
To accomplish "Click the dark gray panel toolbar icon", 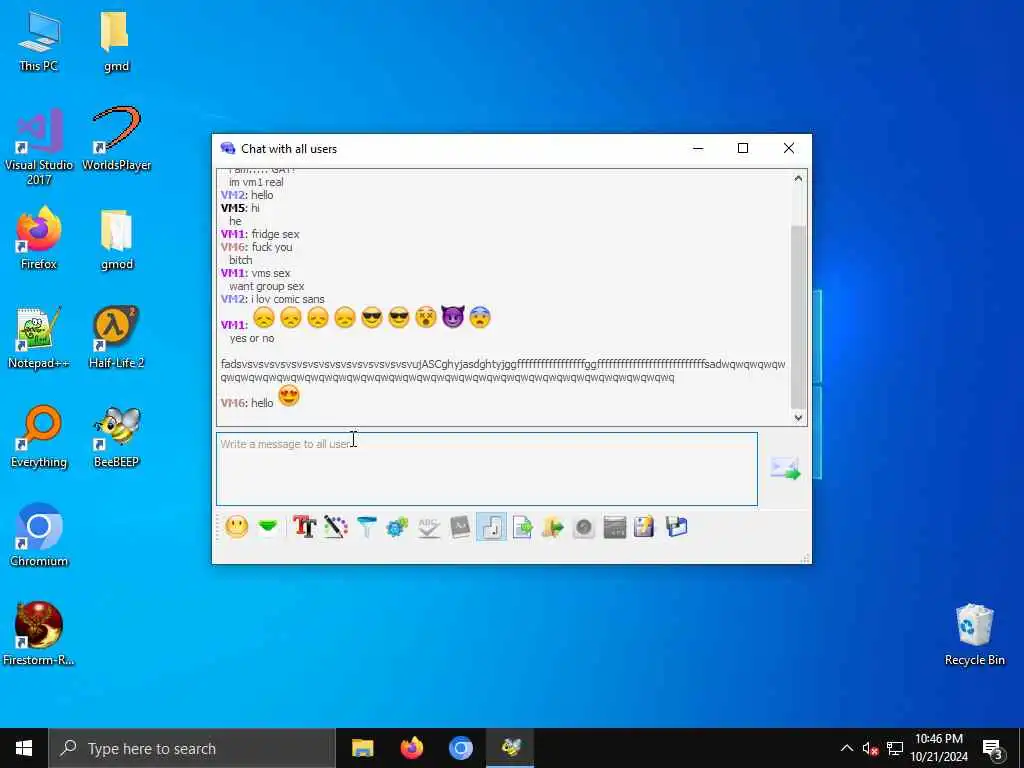I will (x=615, y=527).
